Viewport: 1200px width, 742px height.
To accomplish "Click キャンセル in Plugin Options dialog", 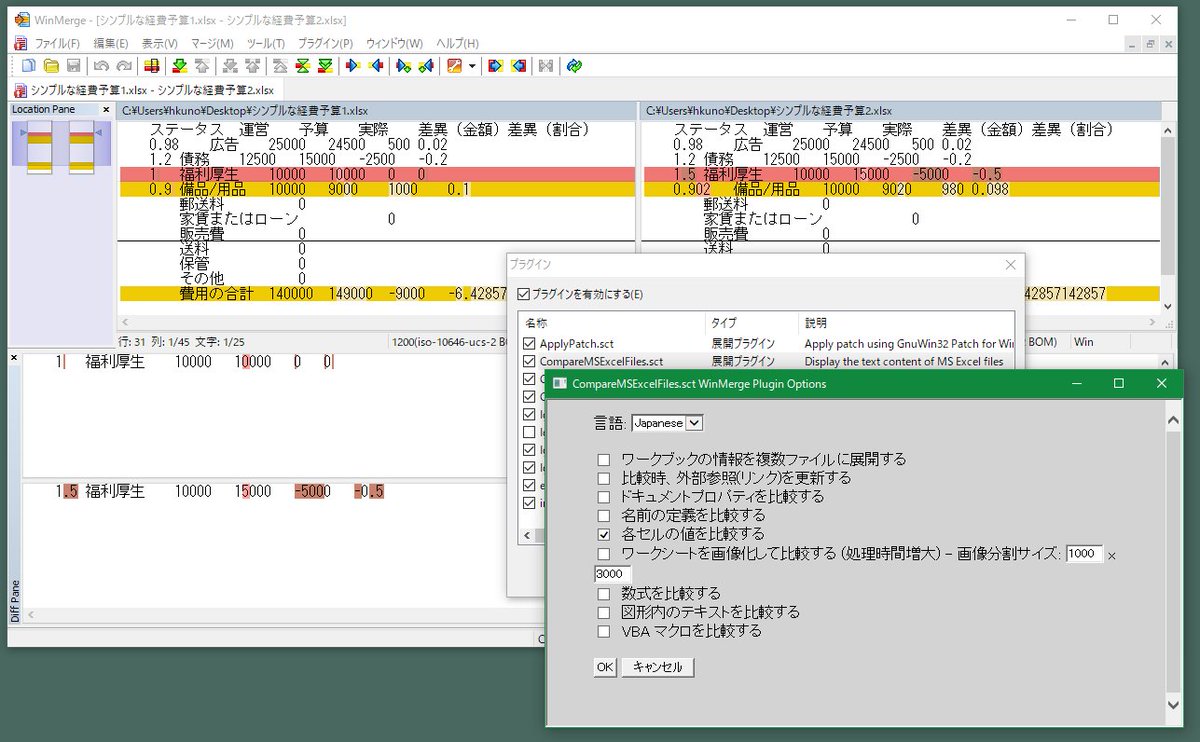I will pos(657,667).
